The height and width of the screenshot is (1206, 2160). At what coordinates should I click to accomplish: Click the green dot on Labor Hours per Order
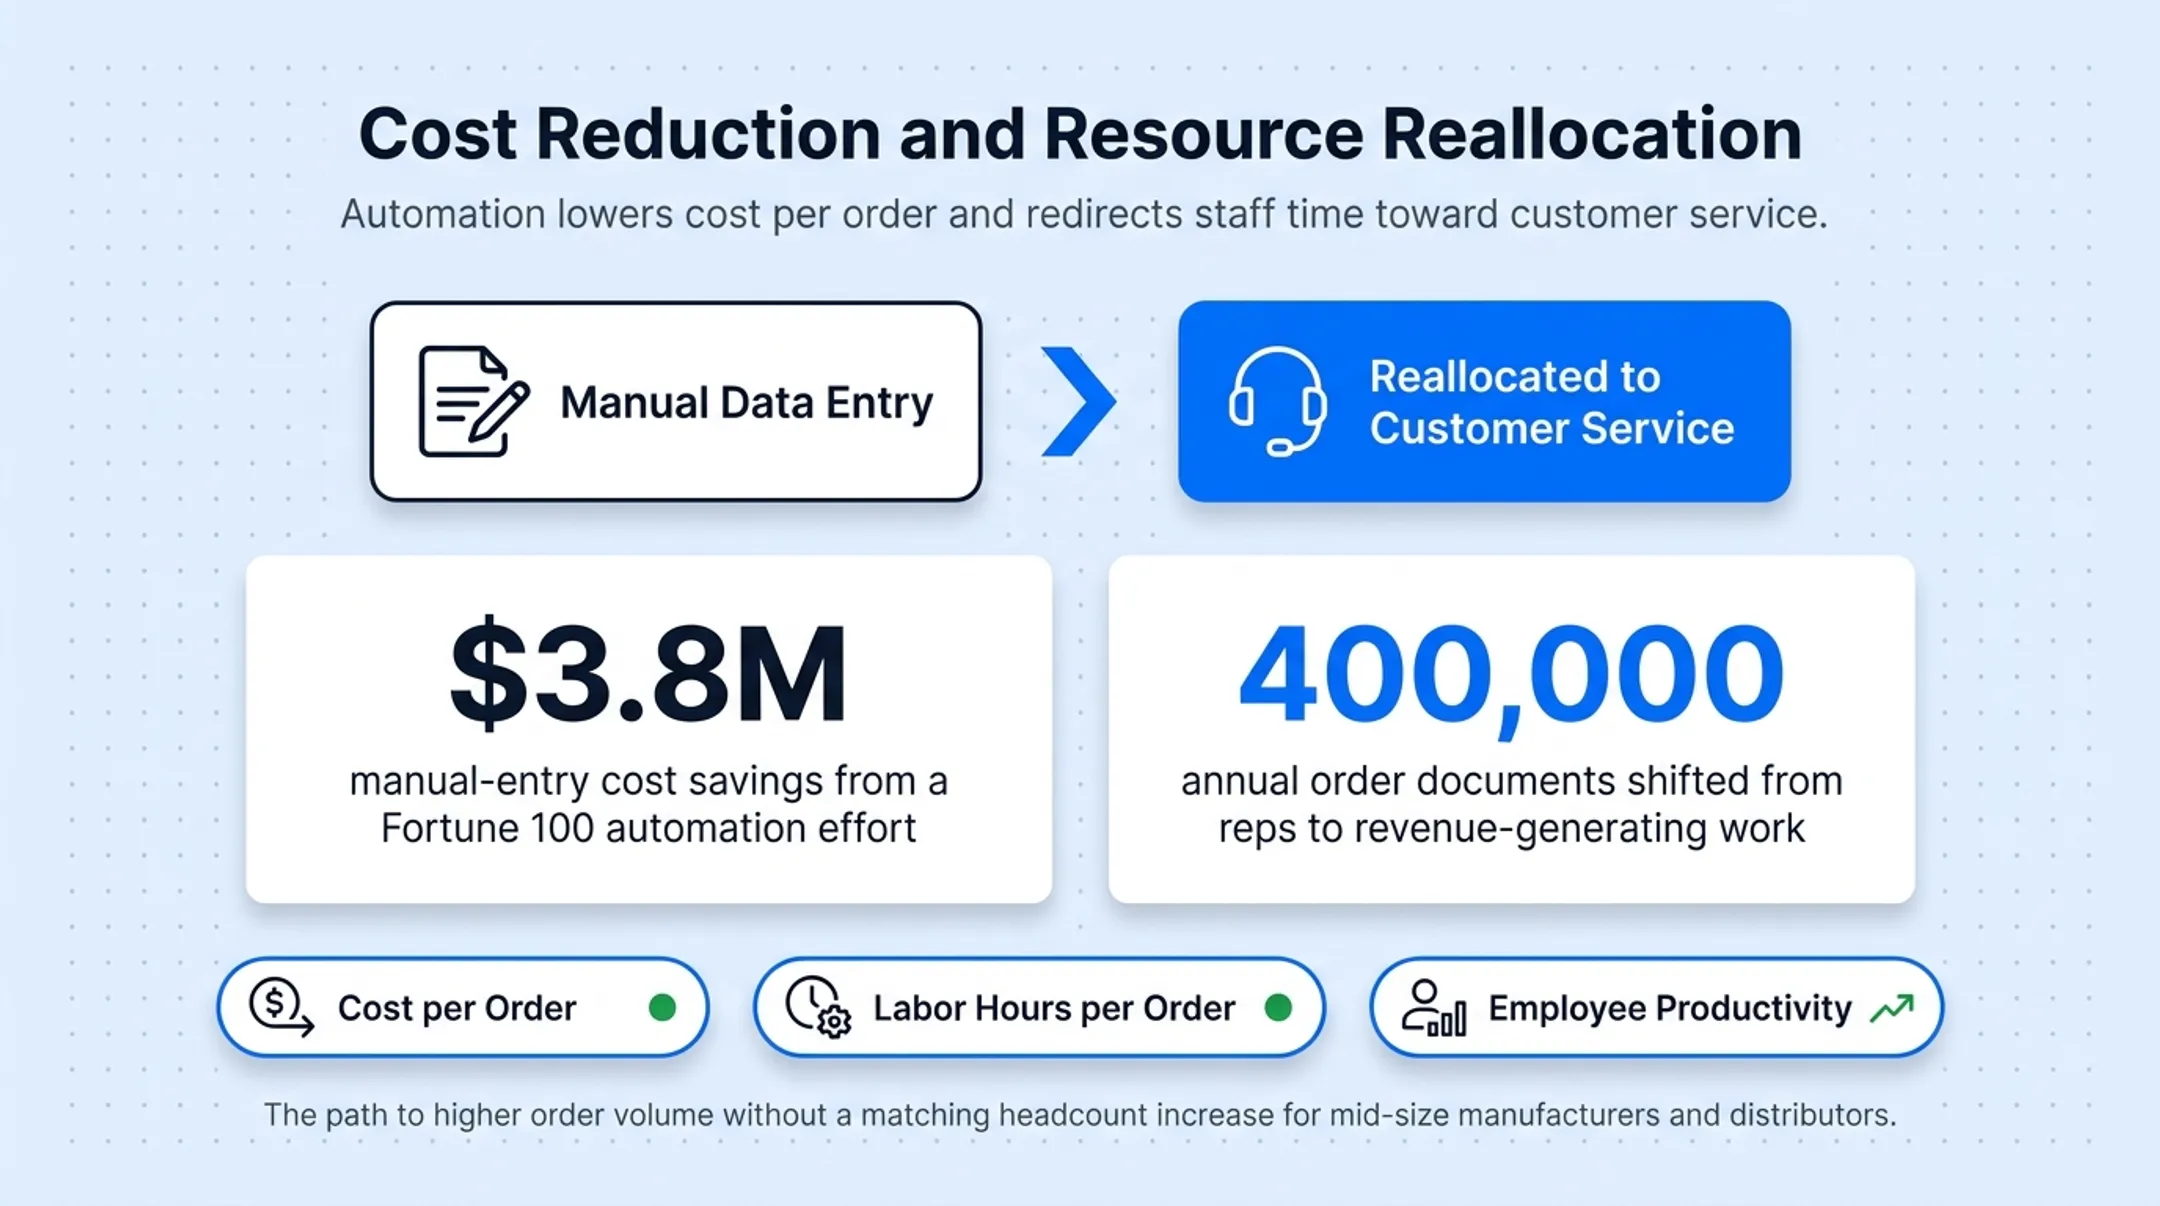click(1278, 1007)
